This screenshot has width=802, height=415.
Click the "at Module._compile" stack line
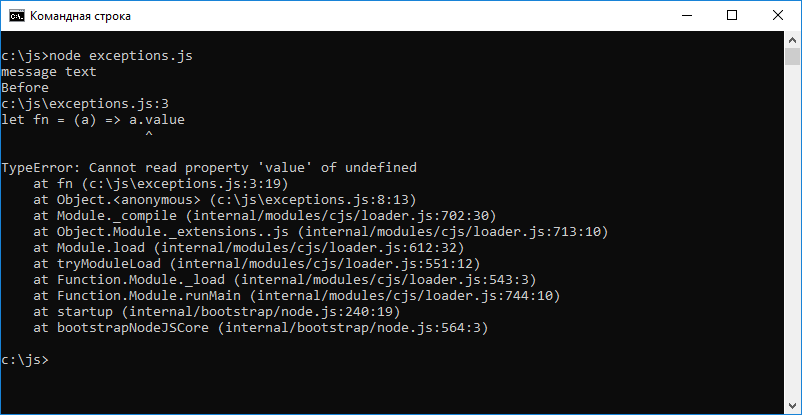point(264,216)
